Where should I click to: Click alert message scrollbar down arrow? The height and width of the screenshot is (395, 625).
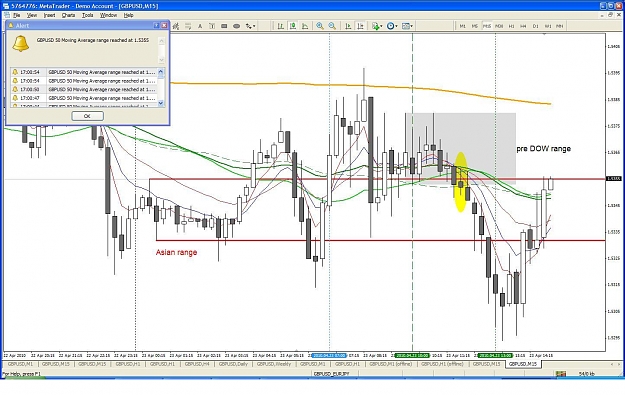point(161,60)
